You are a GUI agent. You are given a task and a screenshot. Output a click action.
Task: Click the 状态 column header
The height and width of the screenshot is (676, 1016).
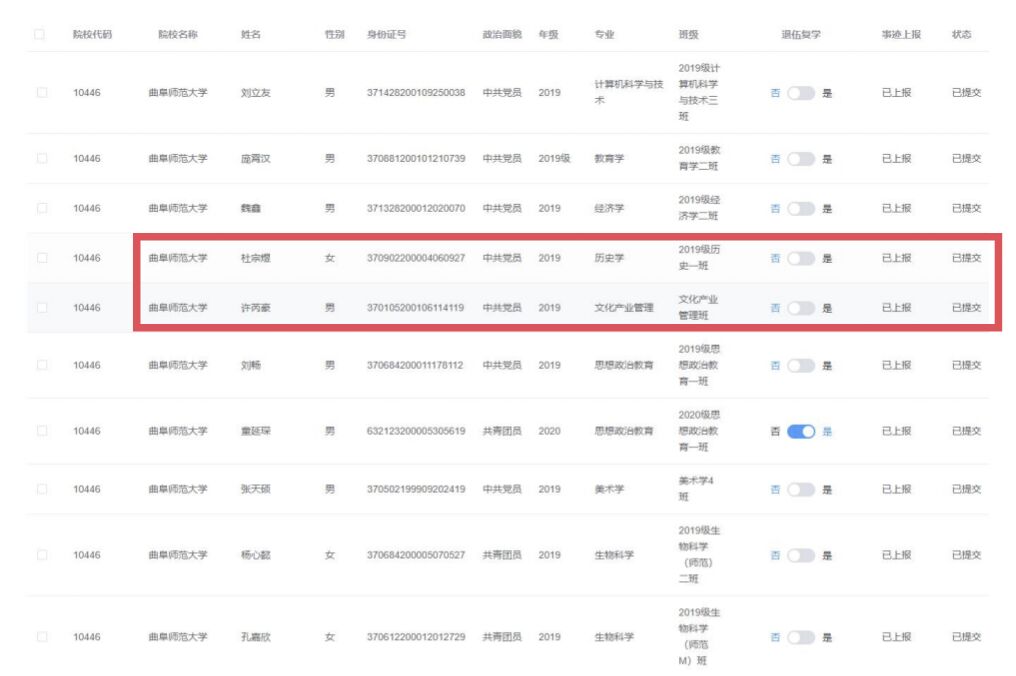coord(961,35)
